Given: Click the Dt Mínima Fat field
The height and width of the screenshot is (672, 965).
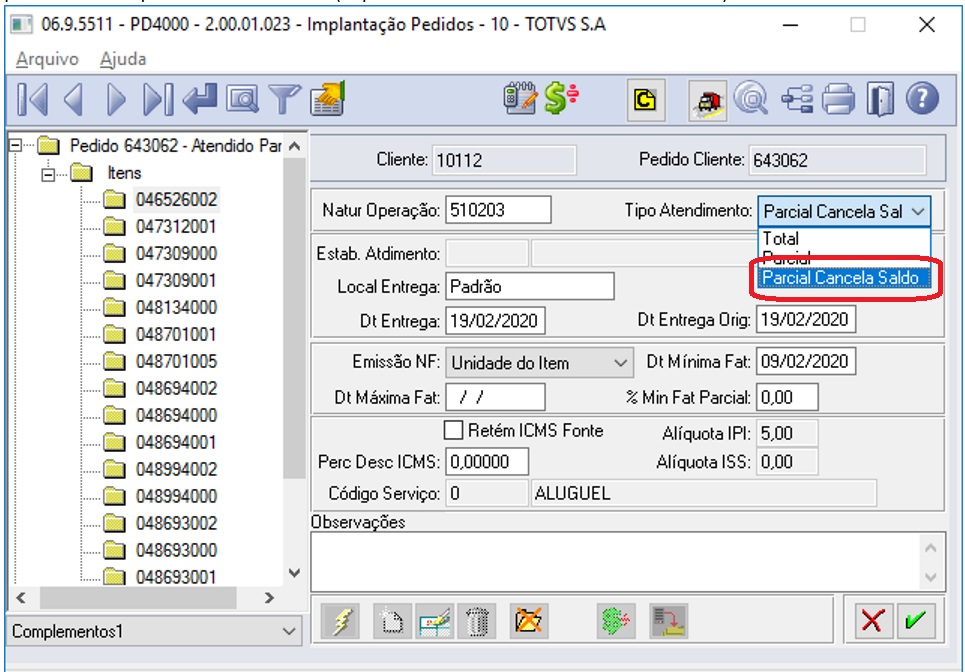Looking at the screenshot, I should (x=806, y=361).
